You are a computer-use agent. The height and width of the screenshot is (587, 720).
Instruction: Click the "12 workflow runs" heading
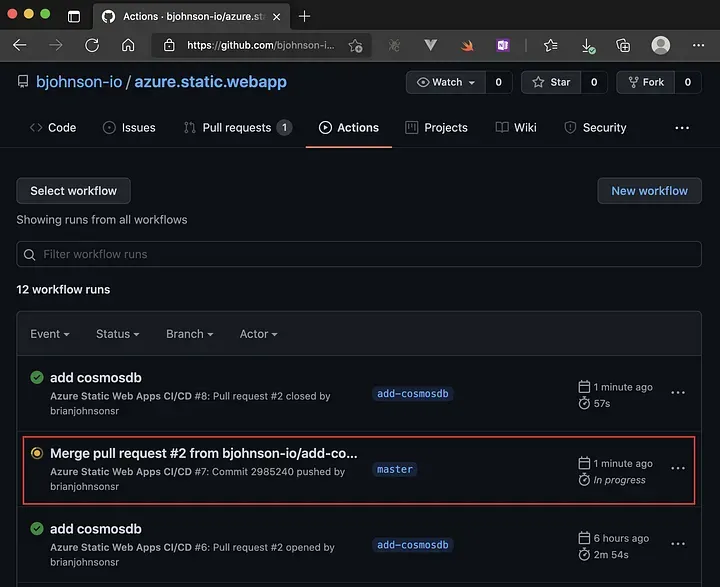pos(63,289)
